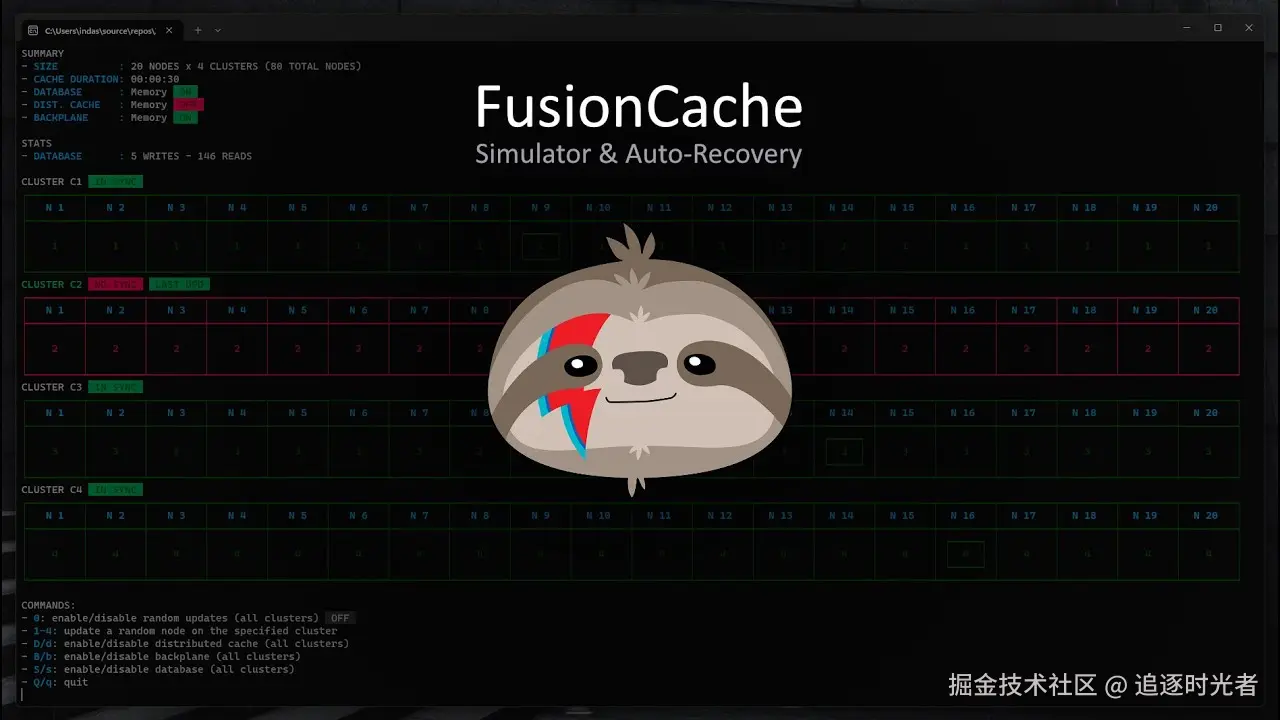Click the N 17 header in Cluster C2
The width and height of the screenshot is (1280, 720).
click(x=1027, y=311)
